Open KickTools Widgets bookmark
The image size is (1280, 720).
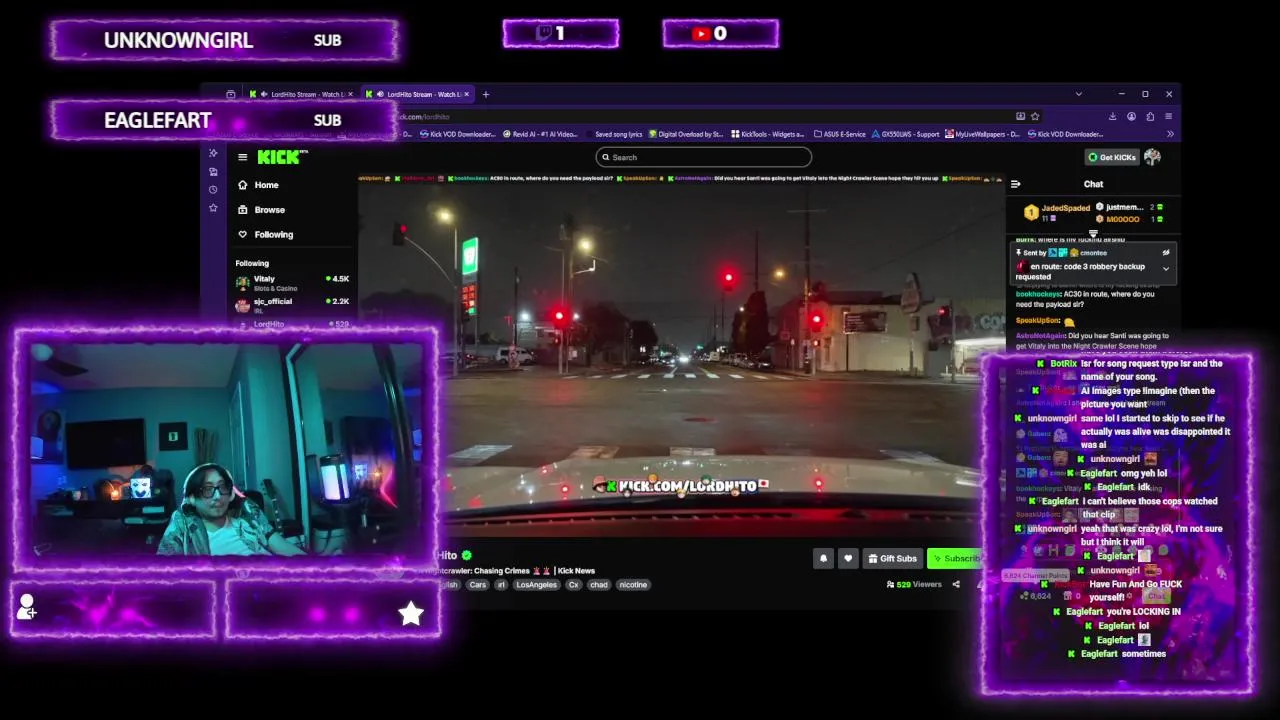pyautogui.click(x=767, y=134)
